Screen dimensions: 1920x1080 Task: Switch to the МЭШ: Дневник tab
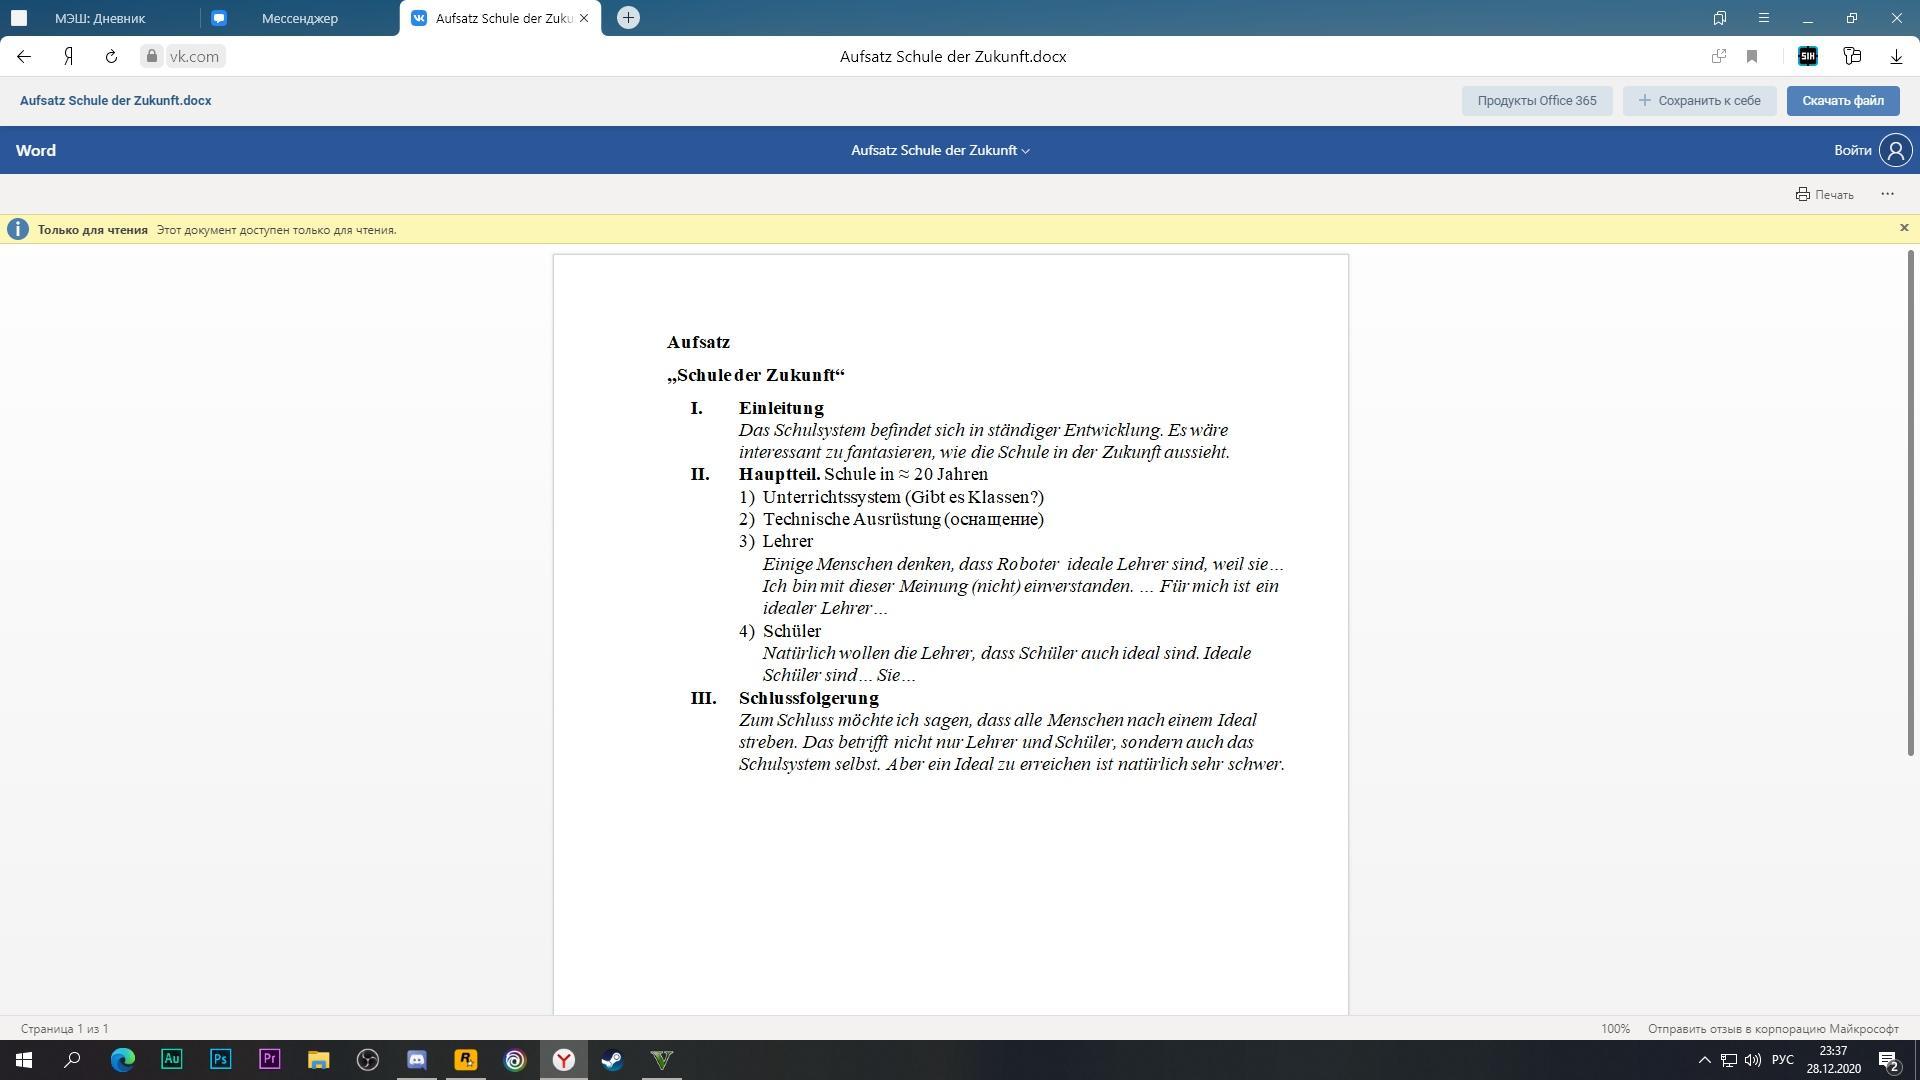100,18
